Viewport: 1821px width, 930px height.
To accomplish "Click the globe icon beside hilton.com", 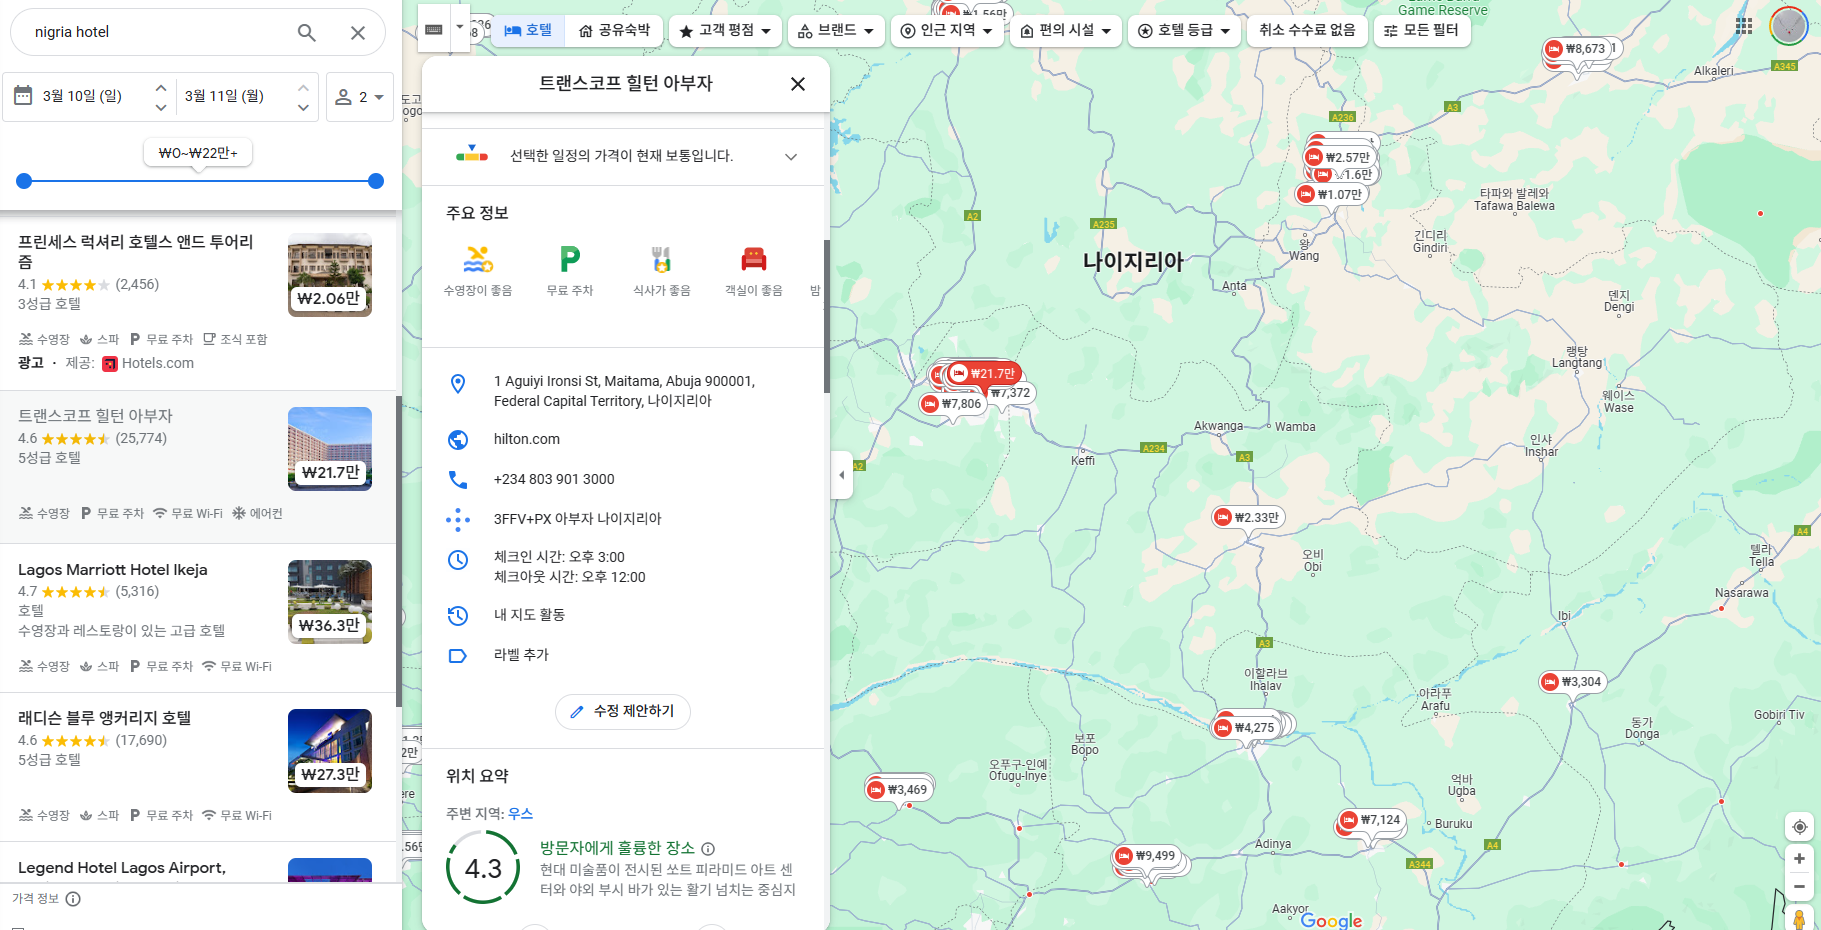I will coord(458,440).
